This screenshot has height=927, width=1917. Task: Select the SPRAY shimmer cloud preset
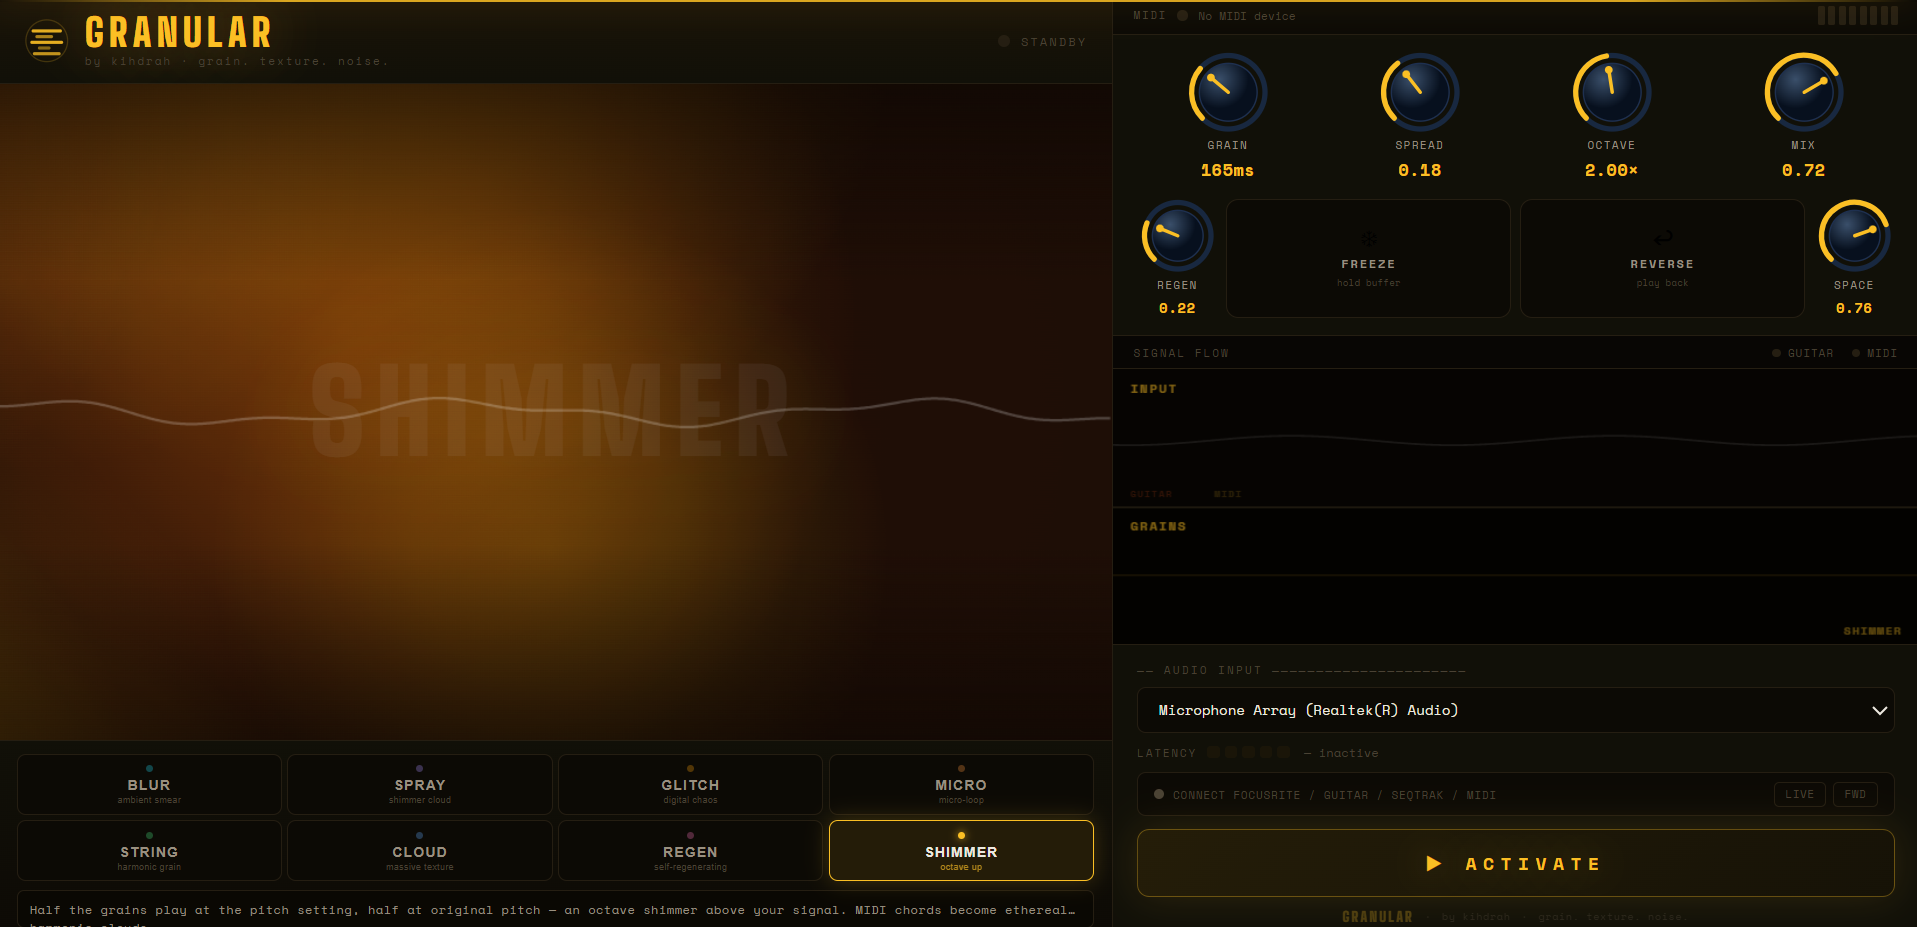pyautogui.click(x=420, y=785)
